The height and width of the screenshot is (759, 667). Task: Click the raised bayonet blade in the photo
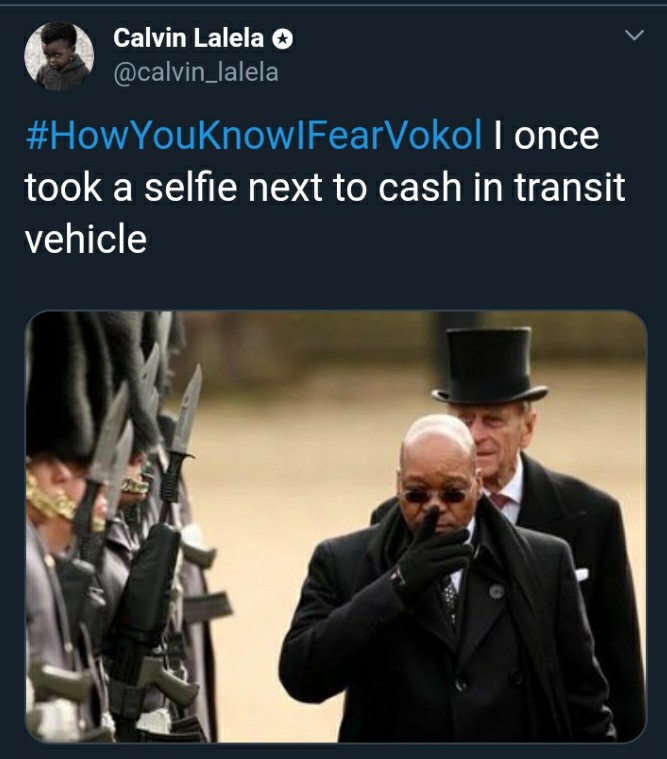tap(186, 410)
